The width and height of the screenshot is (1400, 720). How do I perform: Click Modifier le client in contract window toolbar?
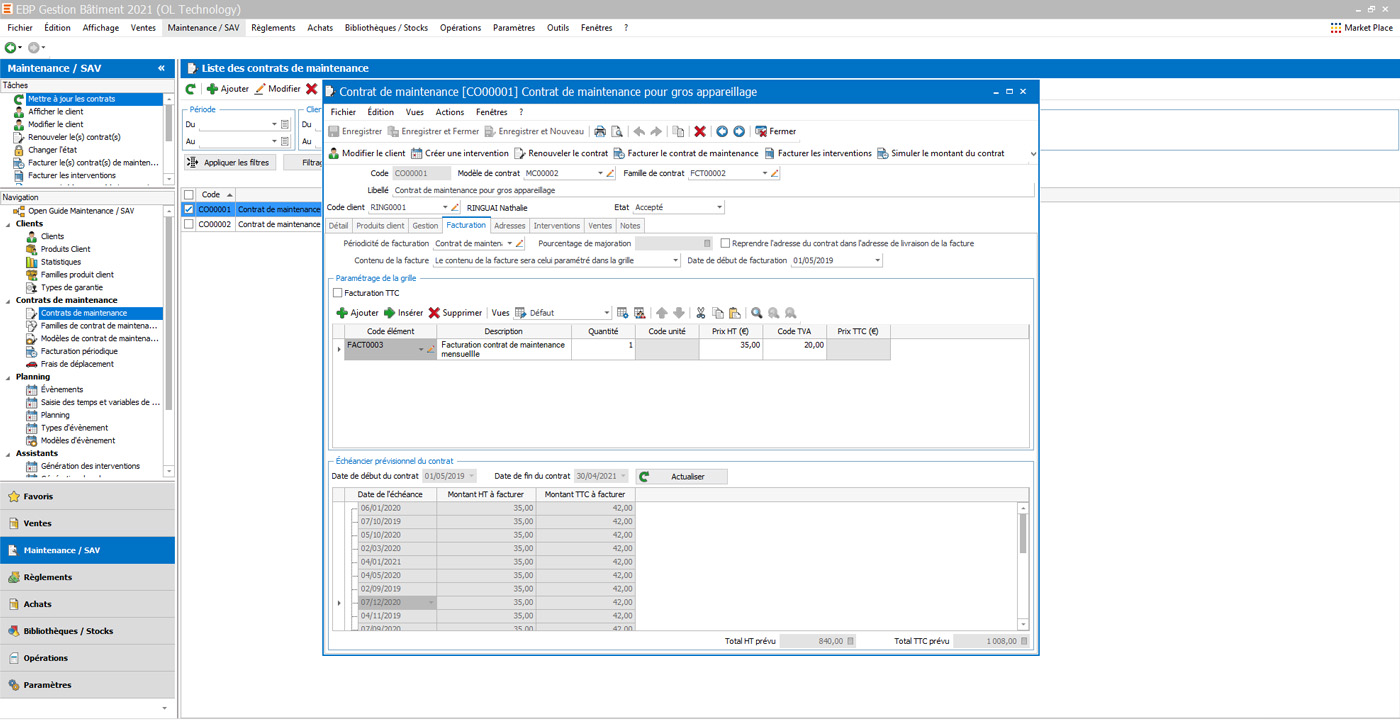(367, 154)
